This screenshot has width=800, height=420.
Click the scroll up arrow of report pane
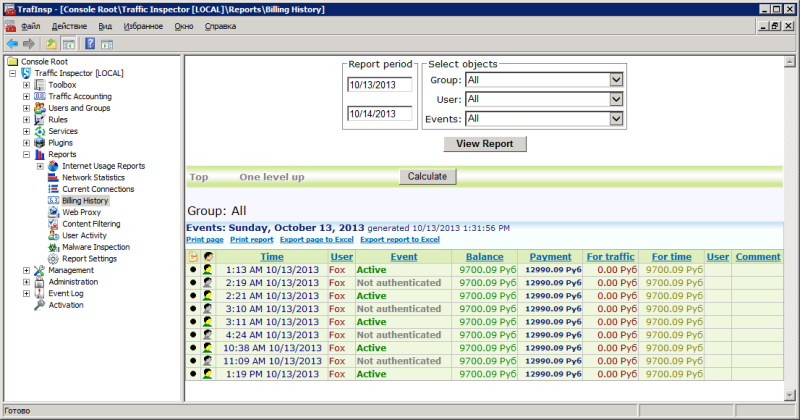(789, 62)
